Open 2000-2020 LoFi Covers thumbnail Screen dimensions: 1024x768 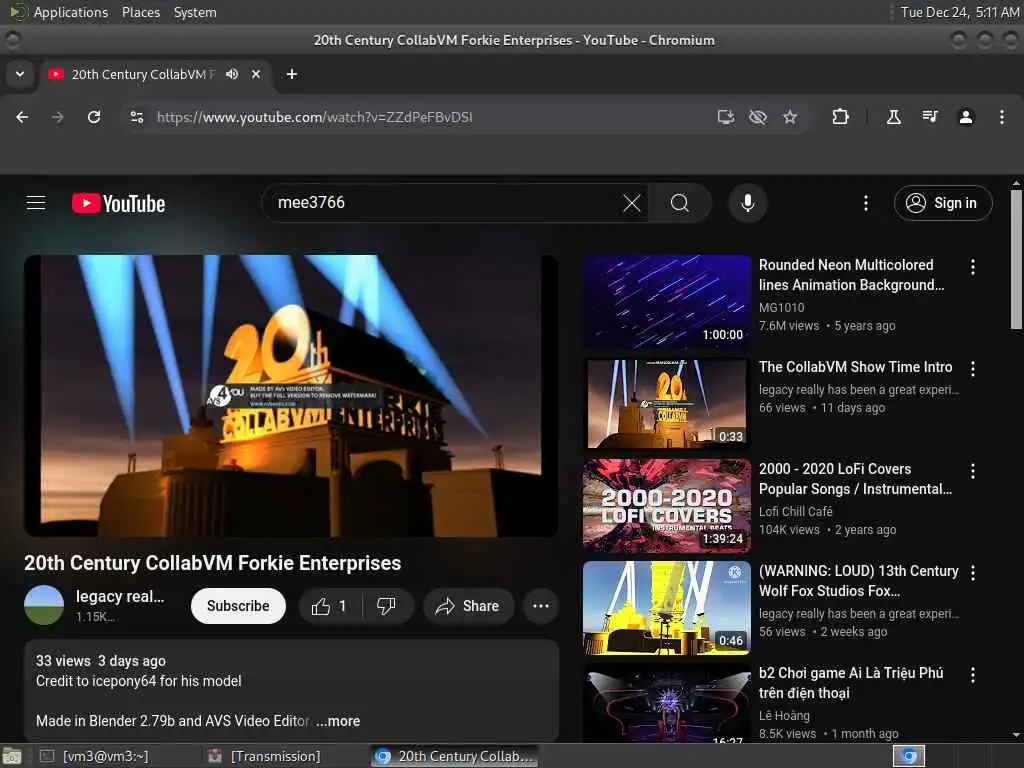click(x=667, y=505)
